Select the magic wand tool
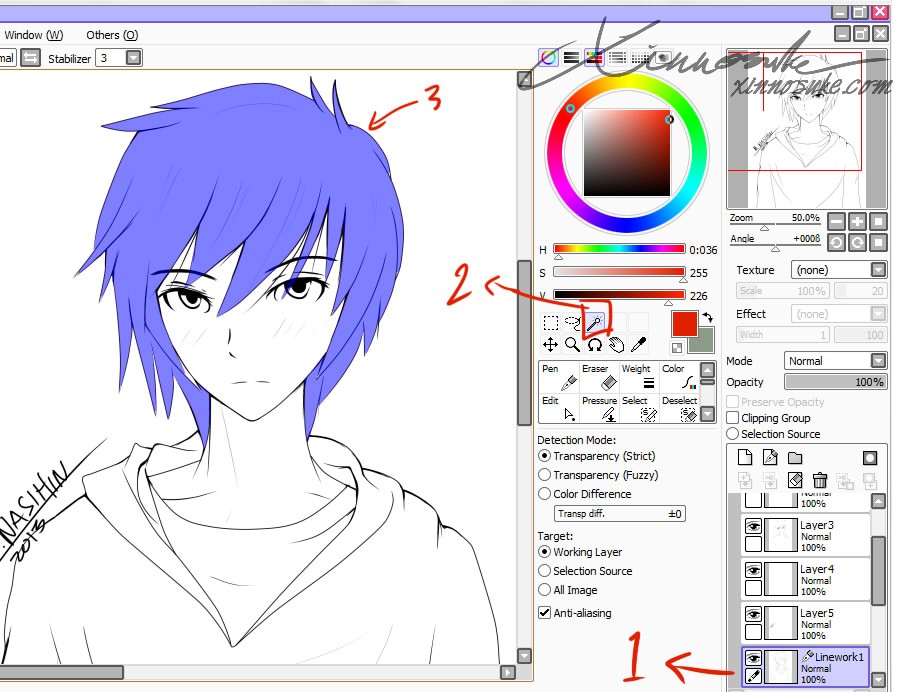The image size is (902, 692). [x=595, y=322]
